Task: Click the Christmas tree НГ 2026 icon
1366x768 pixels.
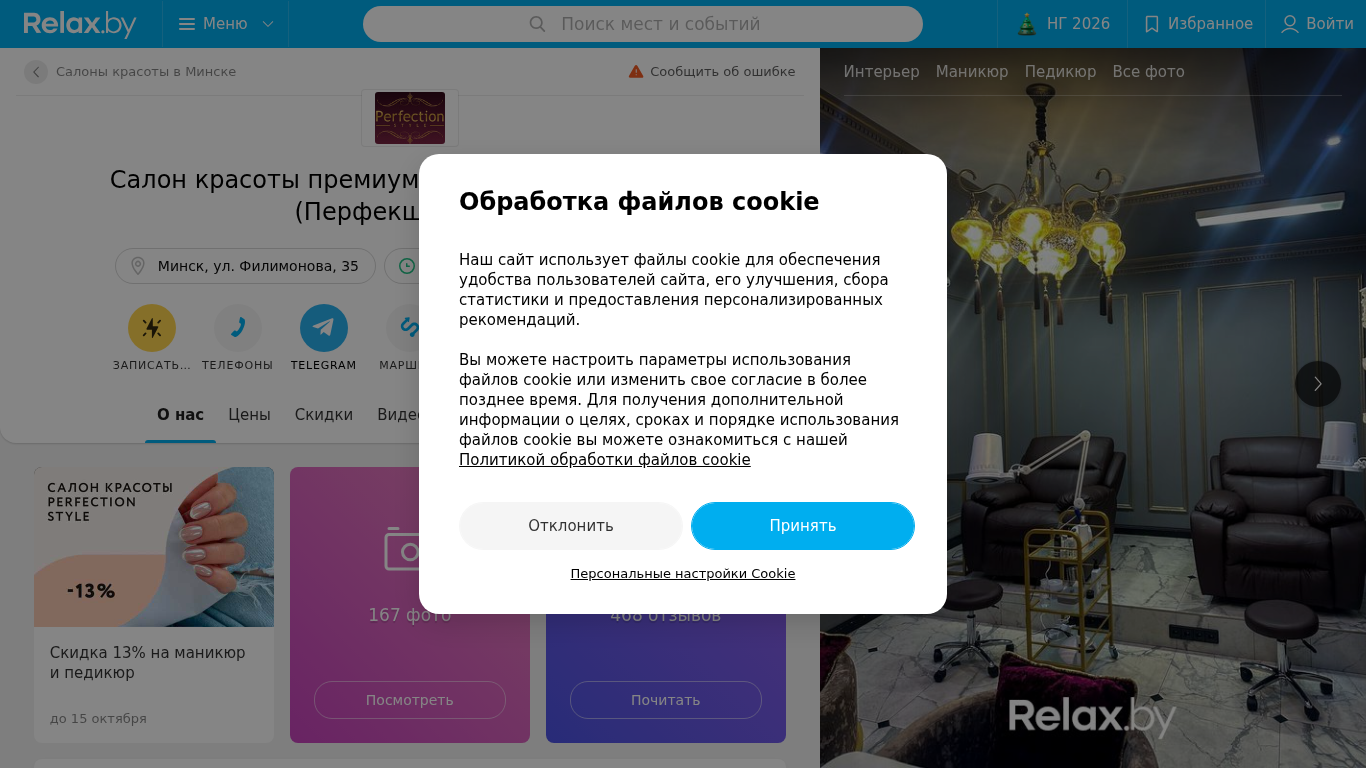Action: [x=1026, y=24]
